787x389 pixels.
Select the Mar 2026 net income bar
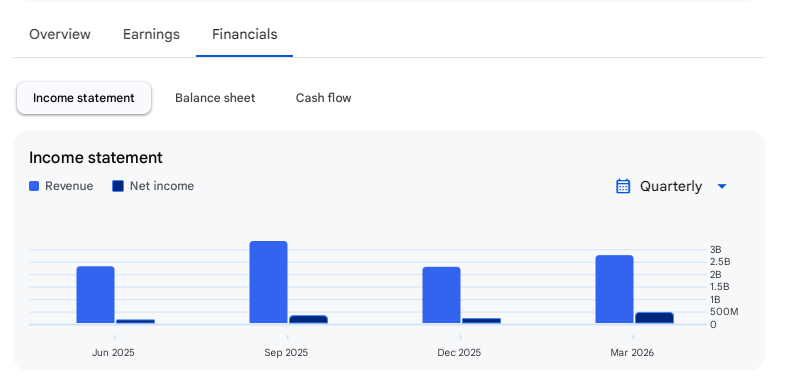(x=654, y=318)
